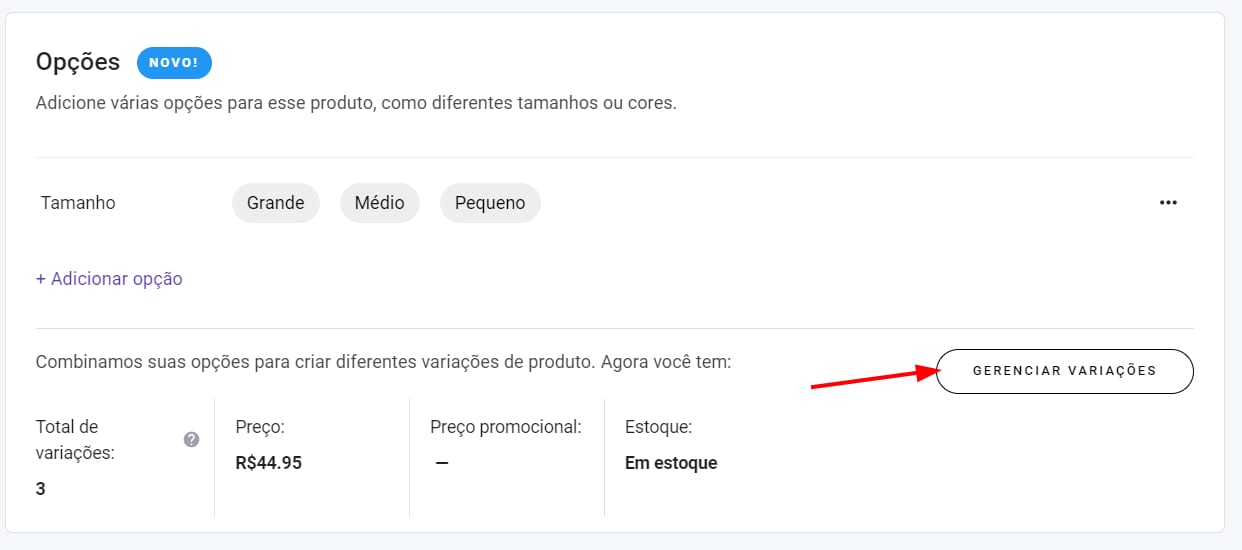
Task: Select the Grande size chip
Action: click(275, 203)
